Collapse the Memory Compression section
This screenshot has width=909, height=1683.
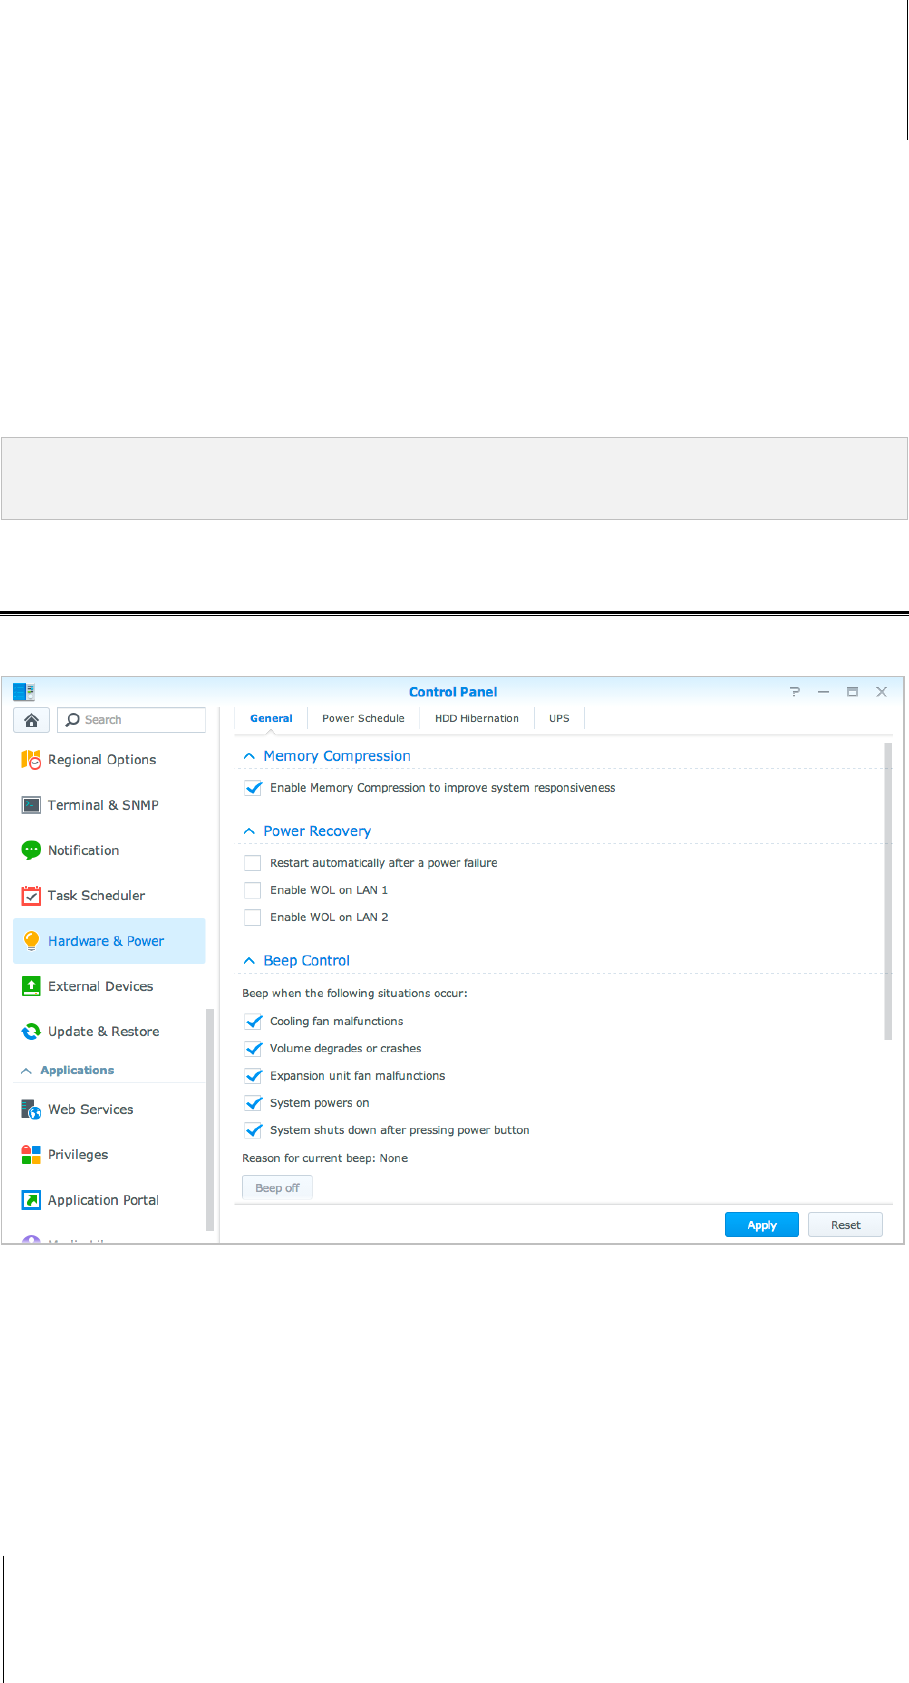tap(250, 757)
